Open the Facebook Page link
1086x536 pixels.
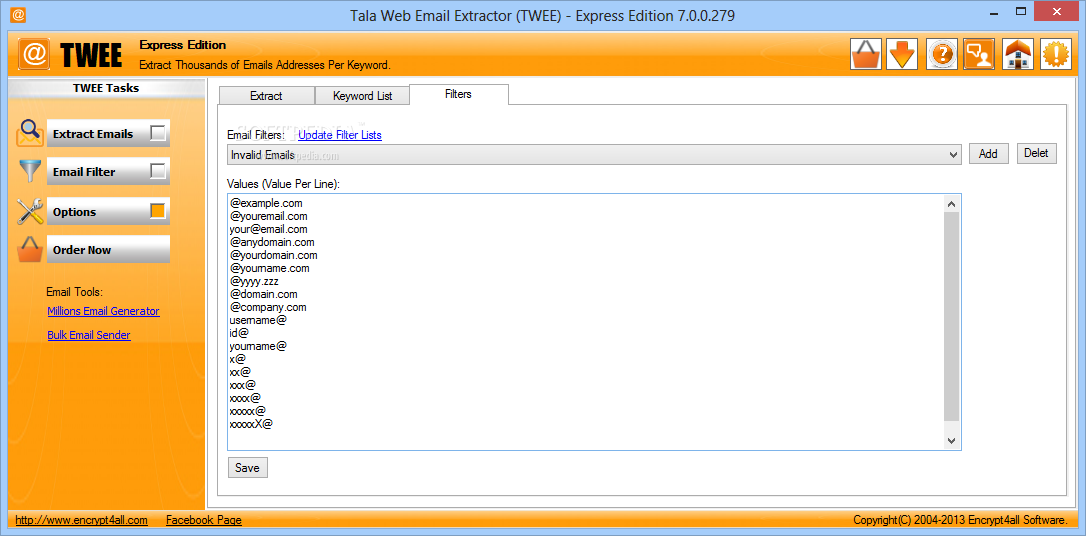coord(204,519)
